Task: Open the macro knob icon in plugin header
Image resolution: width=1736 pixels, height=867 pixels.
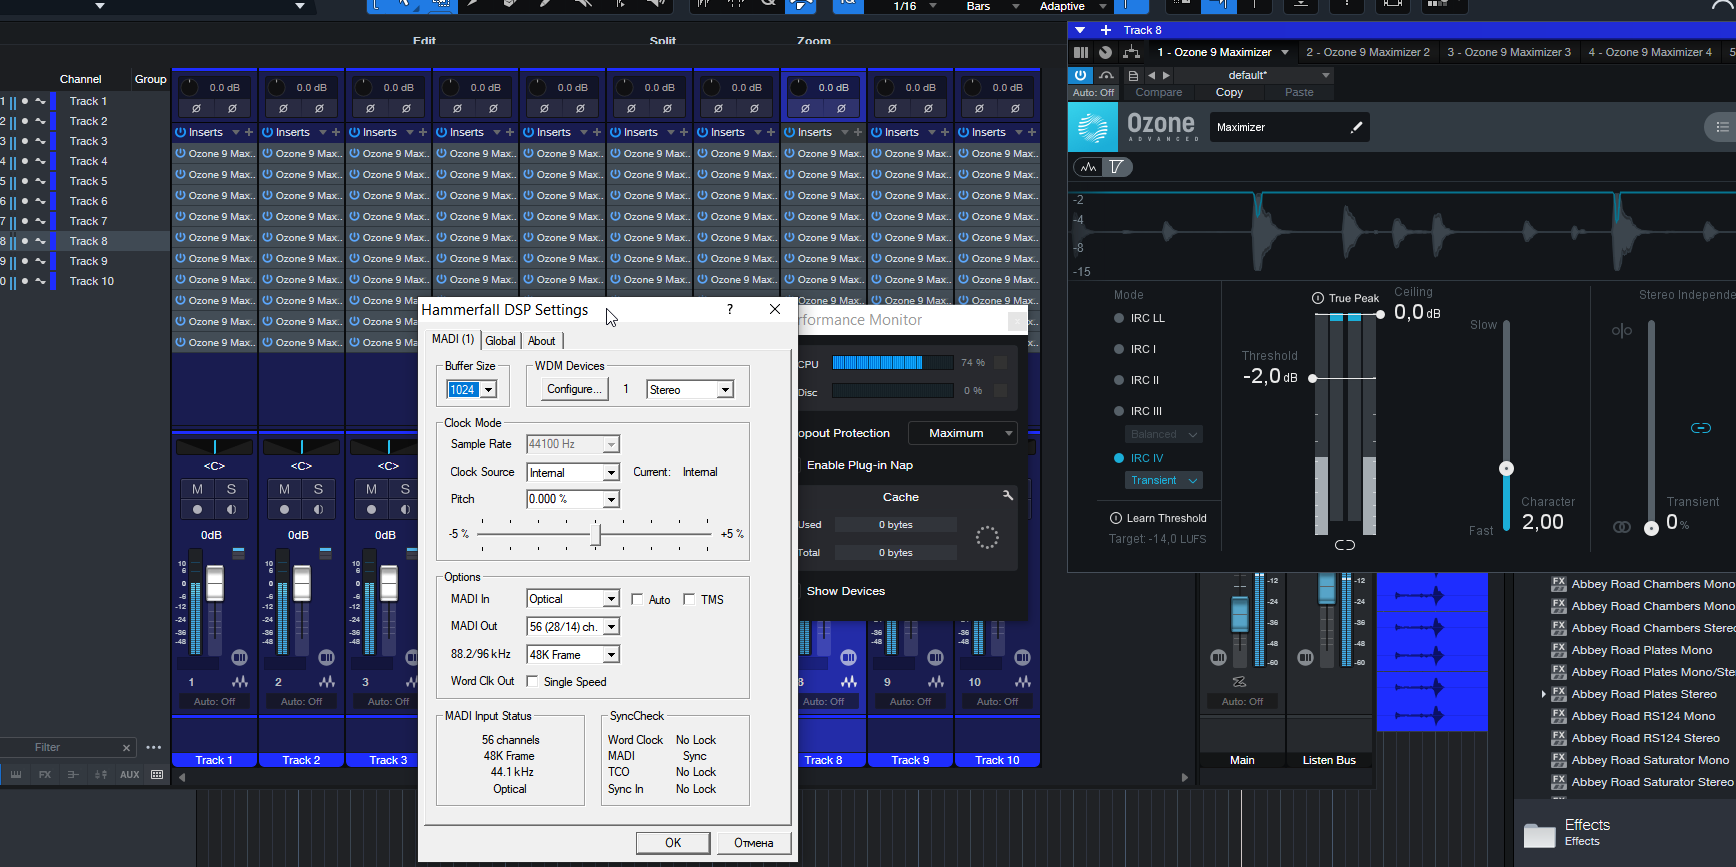Action: coord(1105,52)
